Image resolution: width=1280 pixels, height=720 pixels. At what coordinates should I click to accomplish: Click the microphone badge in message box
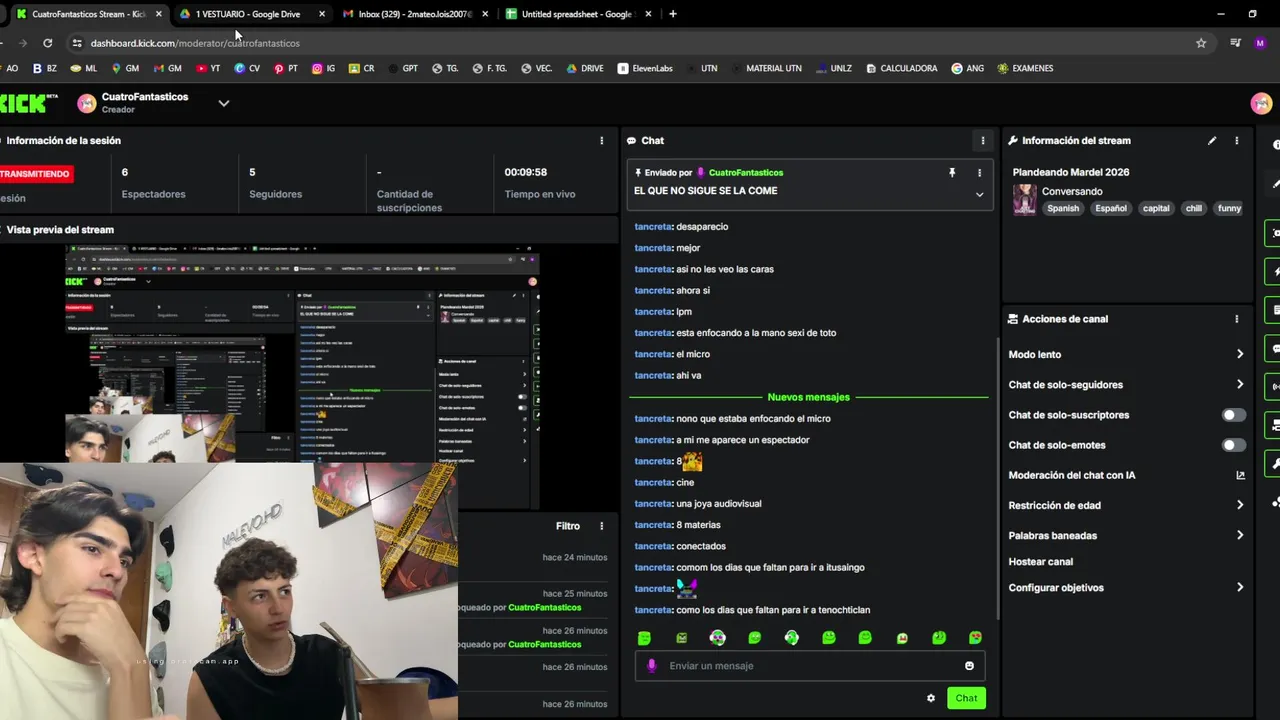(652, 666)
